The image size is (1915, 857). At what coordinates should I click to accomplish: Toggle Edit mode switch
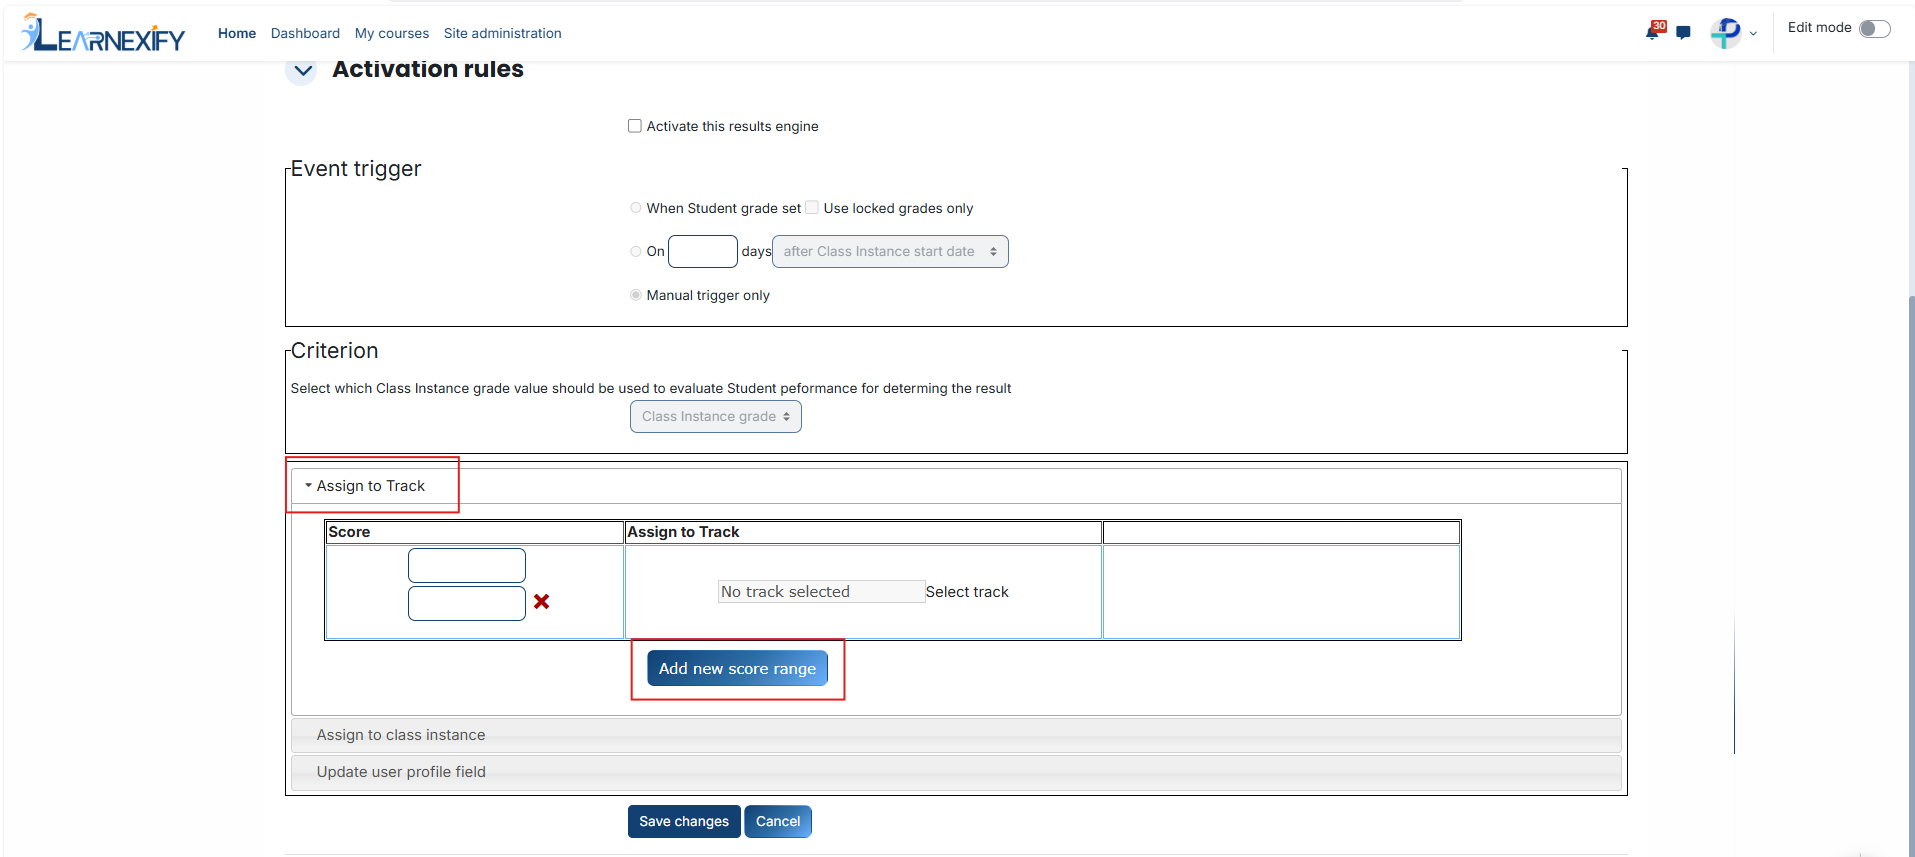point(1874,28)
